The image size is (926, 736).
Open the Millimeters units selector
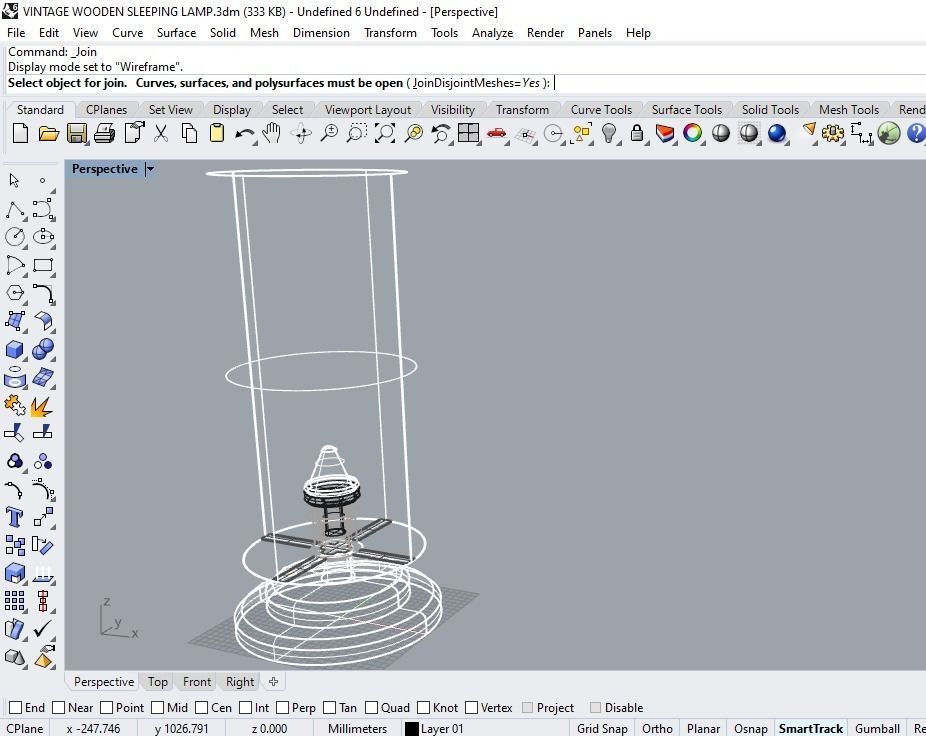coord(357,729)
